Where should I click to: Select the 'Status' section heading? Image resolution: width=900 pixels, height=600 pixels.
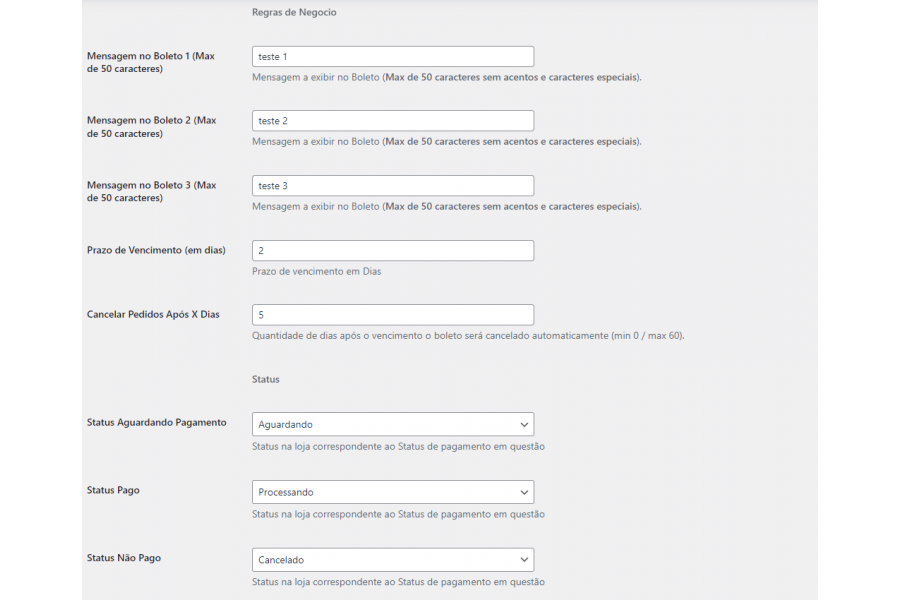[x=266, y=379]
